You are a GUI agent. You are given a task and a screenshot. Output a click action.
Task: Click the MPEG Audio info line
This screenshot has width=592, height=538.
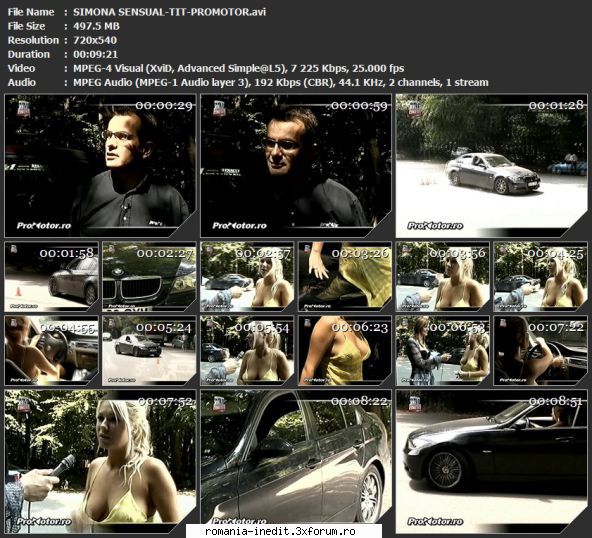(x=281, y=82)
